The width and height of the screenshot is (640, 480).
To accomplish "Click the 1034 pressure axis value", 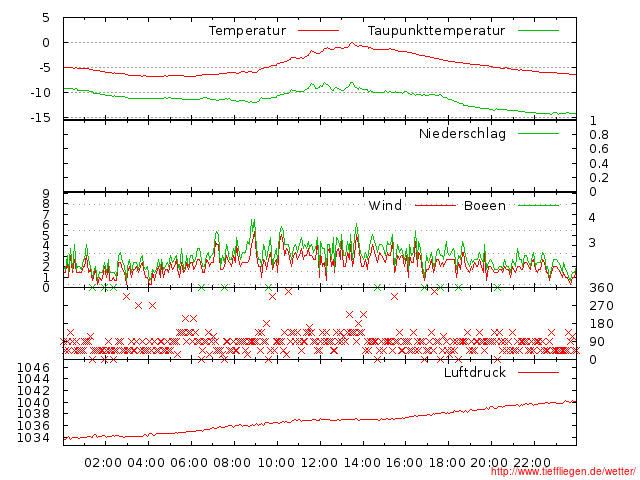I will 33,438.
